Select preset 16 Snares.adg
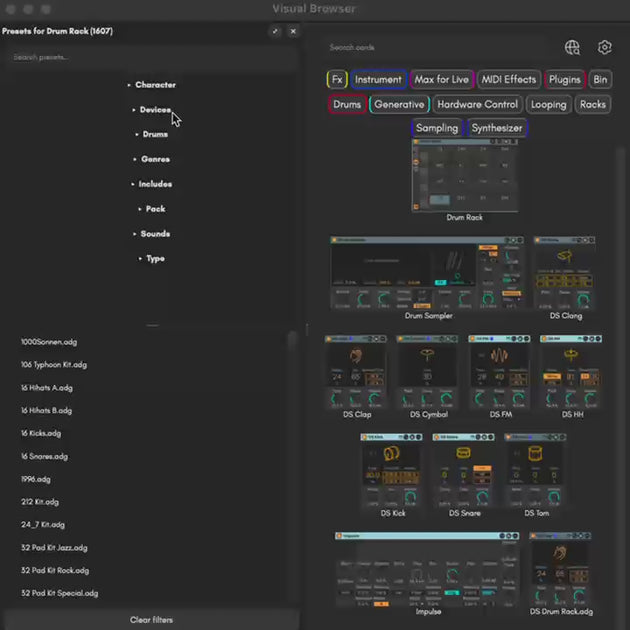 pyautogui.click(x=44, y=456)
